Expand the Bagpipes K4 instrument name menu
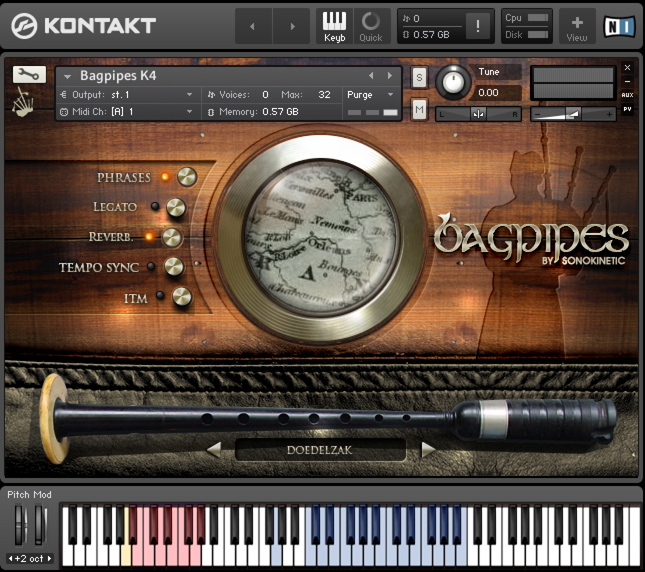The width and height of the screenshot is (645, 572). pyautogui.click(x=68, y=76)
